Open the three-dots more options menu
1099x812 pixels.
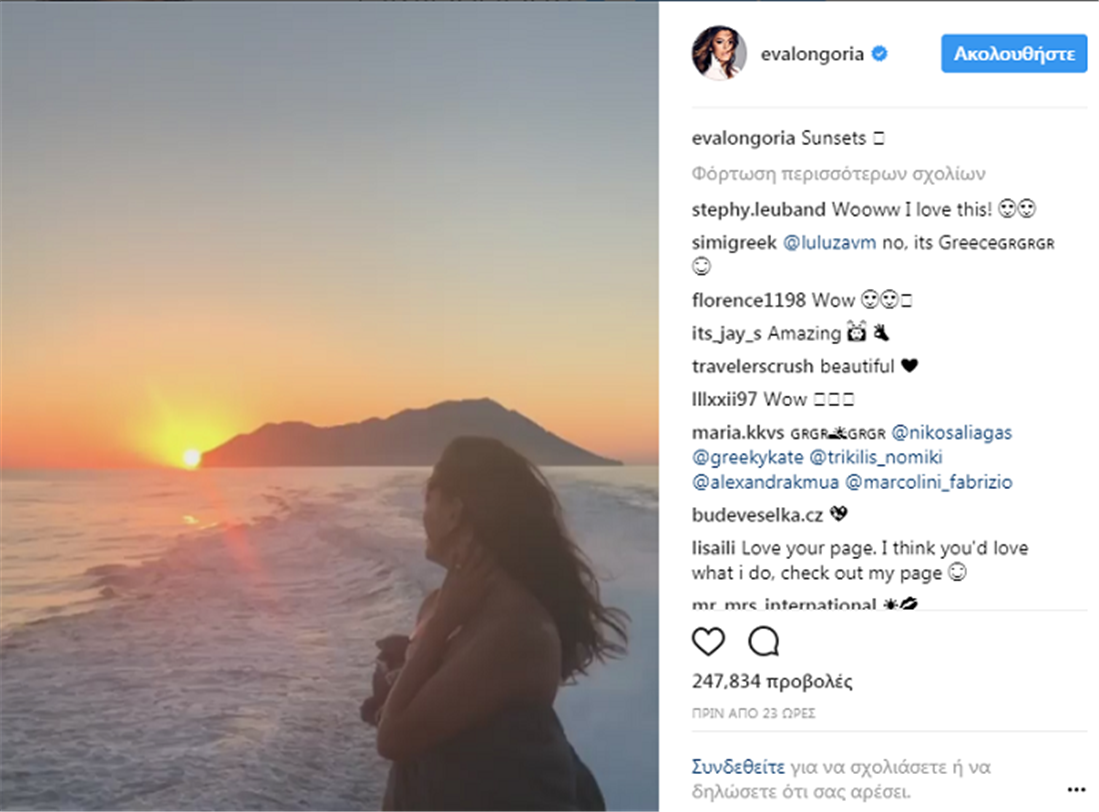pyautogui.click(x=1076, y=788)
